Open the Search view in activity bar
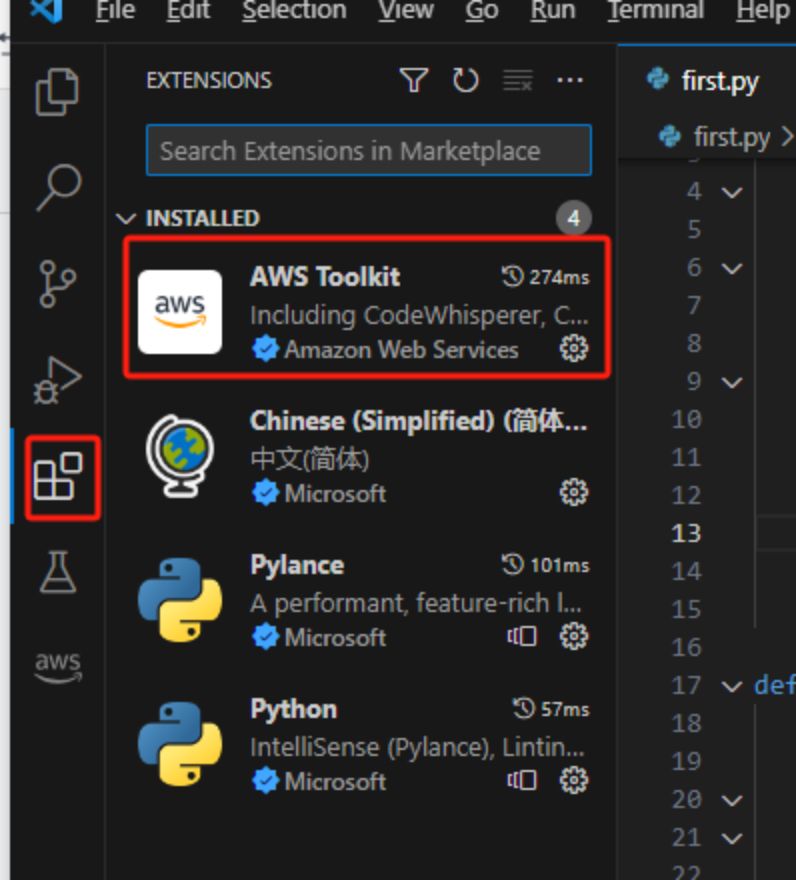Image resolution: width=796 pixels, height=880 pixels. (x=58, y=187)
